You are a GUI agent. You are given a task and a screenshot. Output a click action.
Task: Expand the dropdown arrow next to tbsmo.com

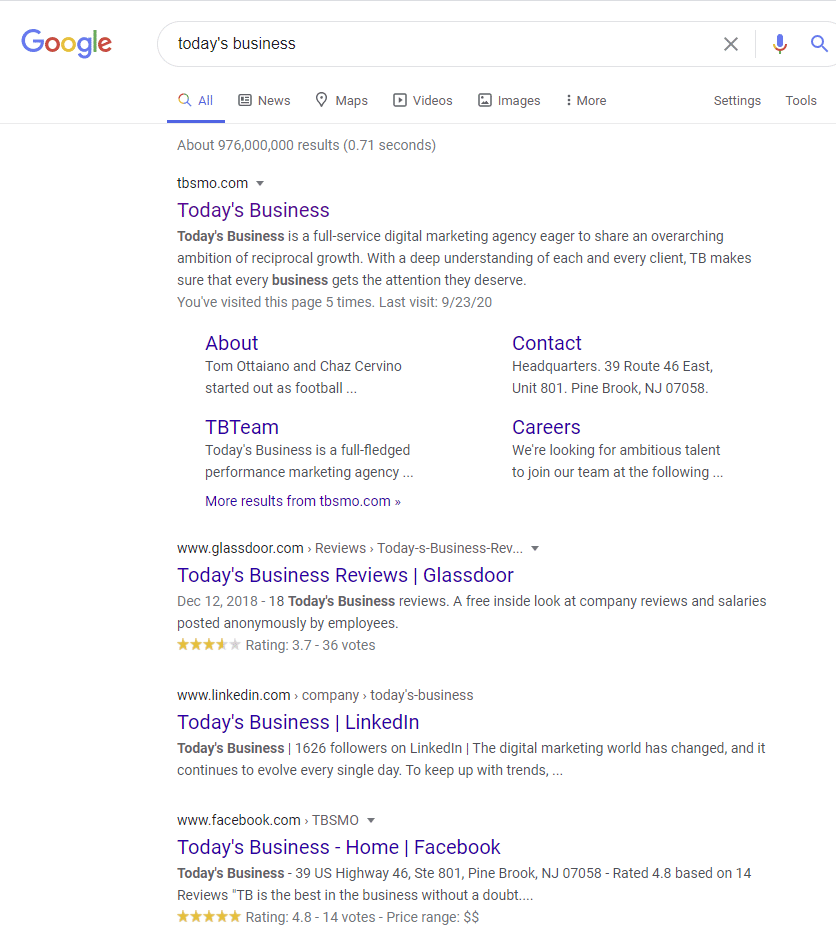pyautogui.click(x=259, y=183)
